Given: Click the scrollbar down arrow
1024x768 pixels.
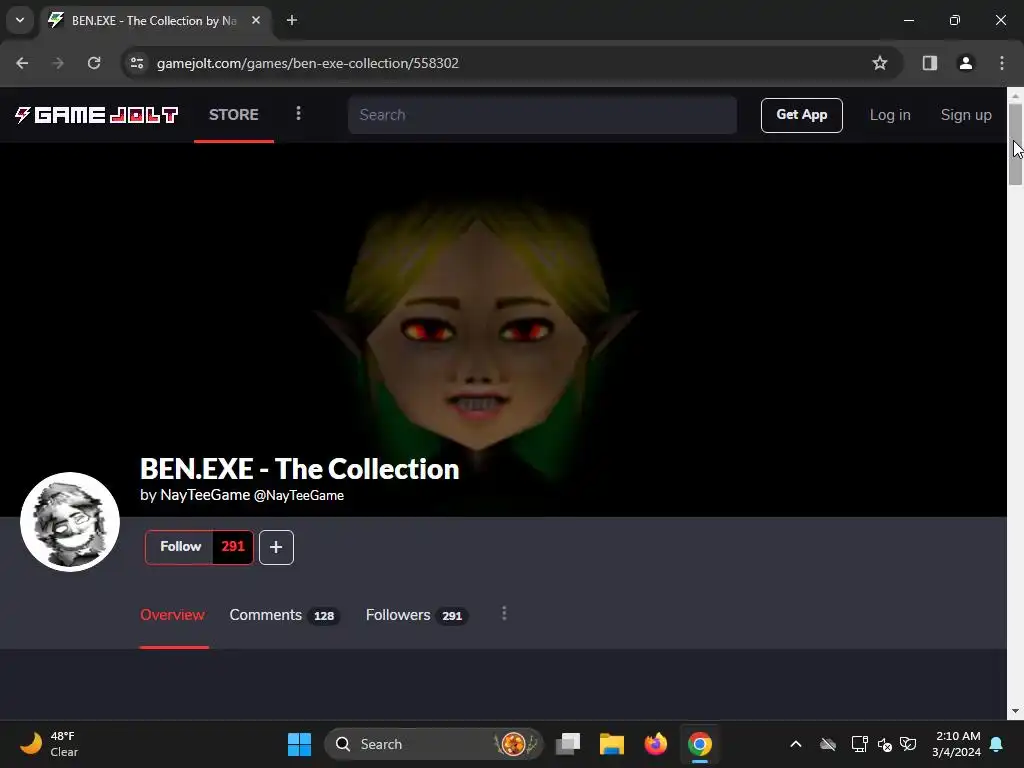Looking at the screenshot, I should point(1015,711).
